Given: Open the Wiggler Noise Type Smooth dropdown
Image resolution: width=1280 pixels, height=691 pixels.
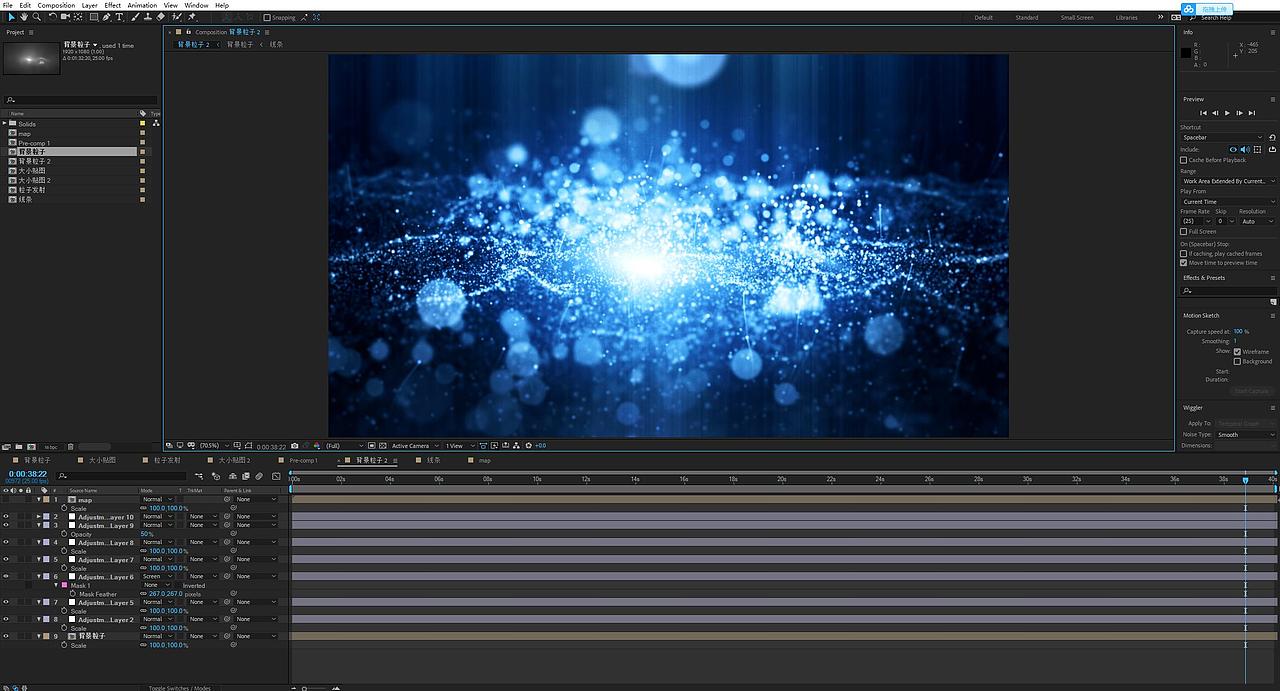Looking at the screenshot, I should (x=1246, y=435).
